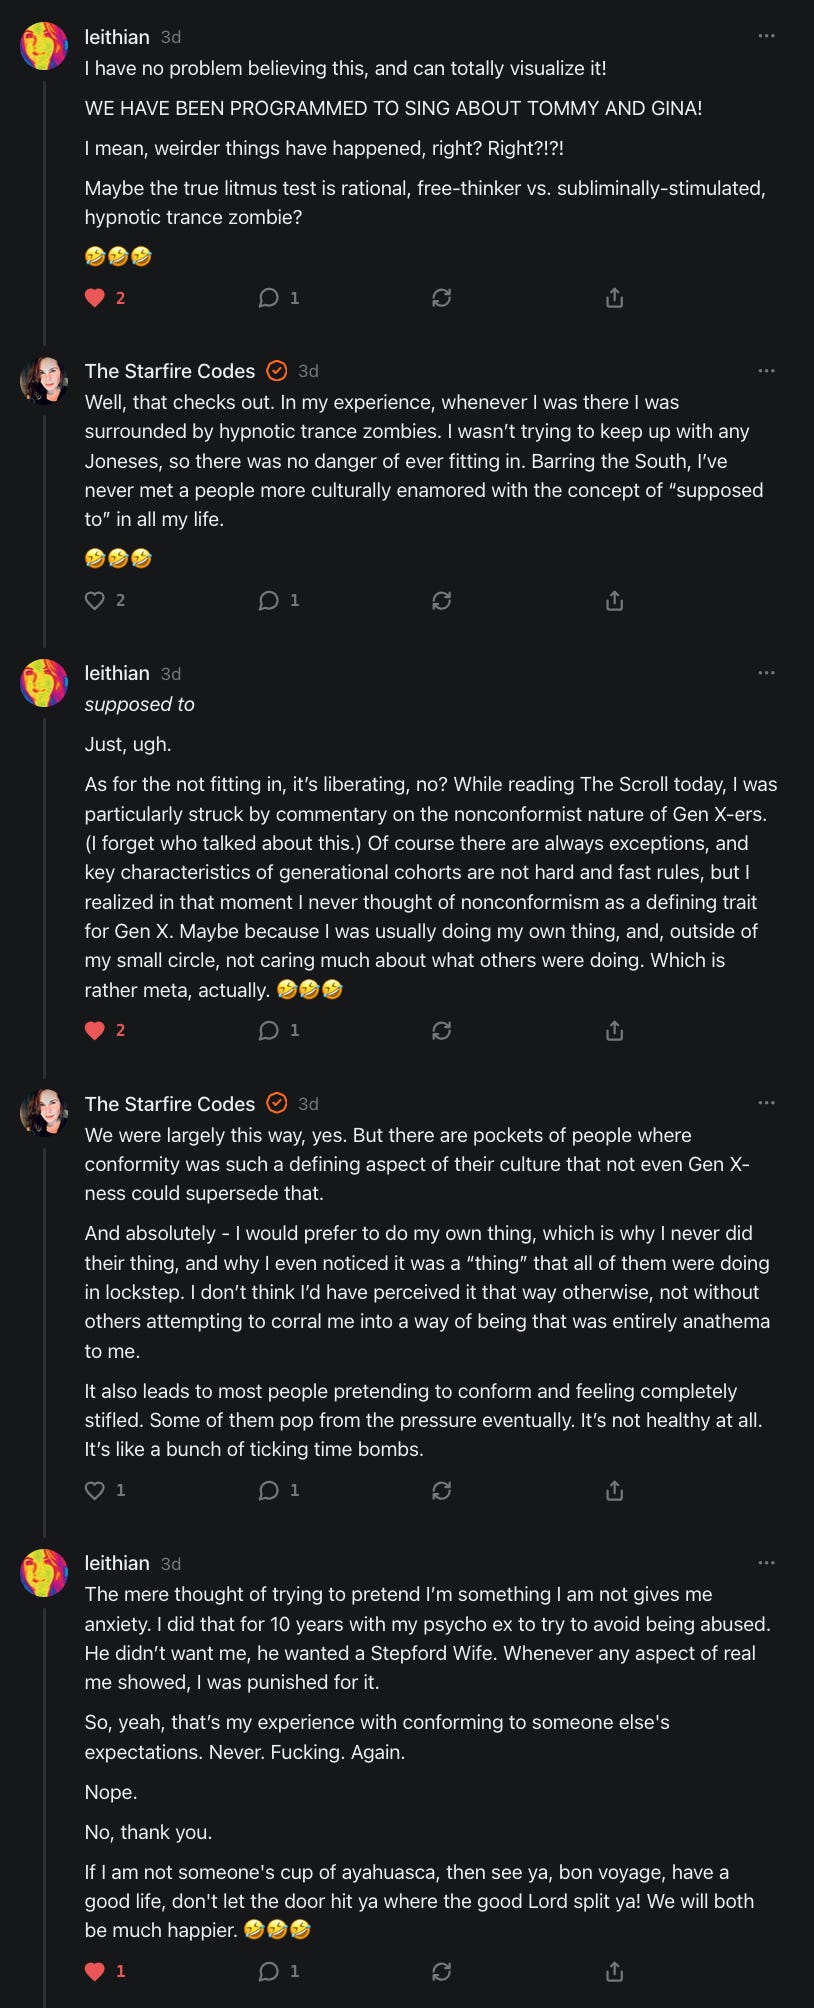Open leithian's profile from the first comment's name

(x=117, y=37)
